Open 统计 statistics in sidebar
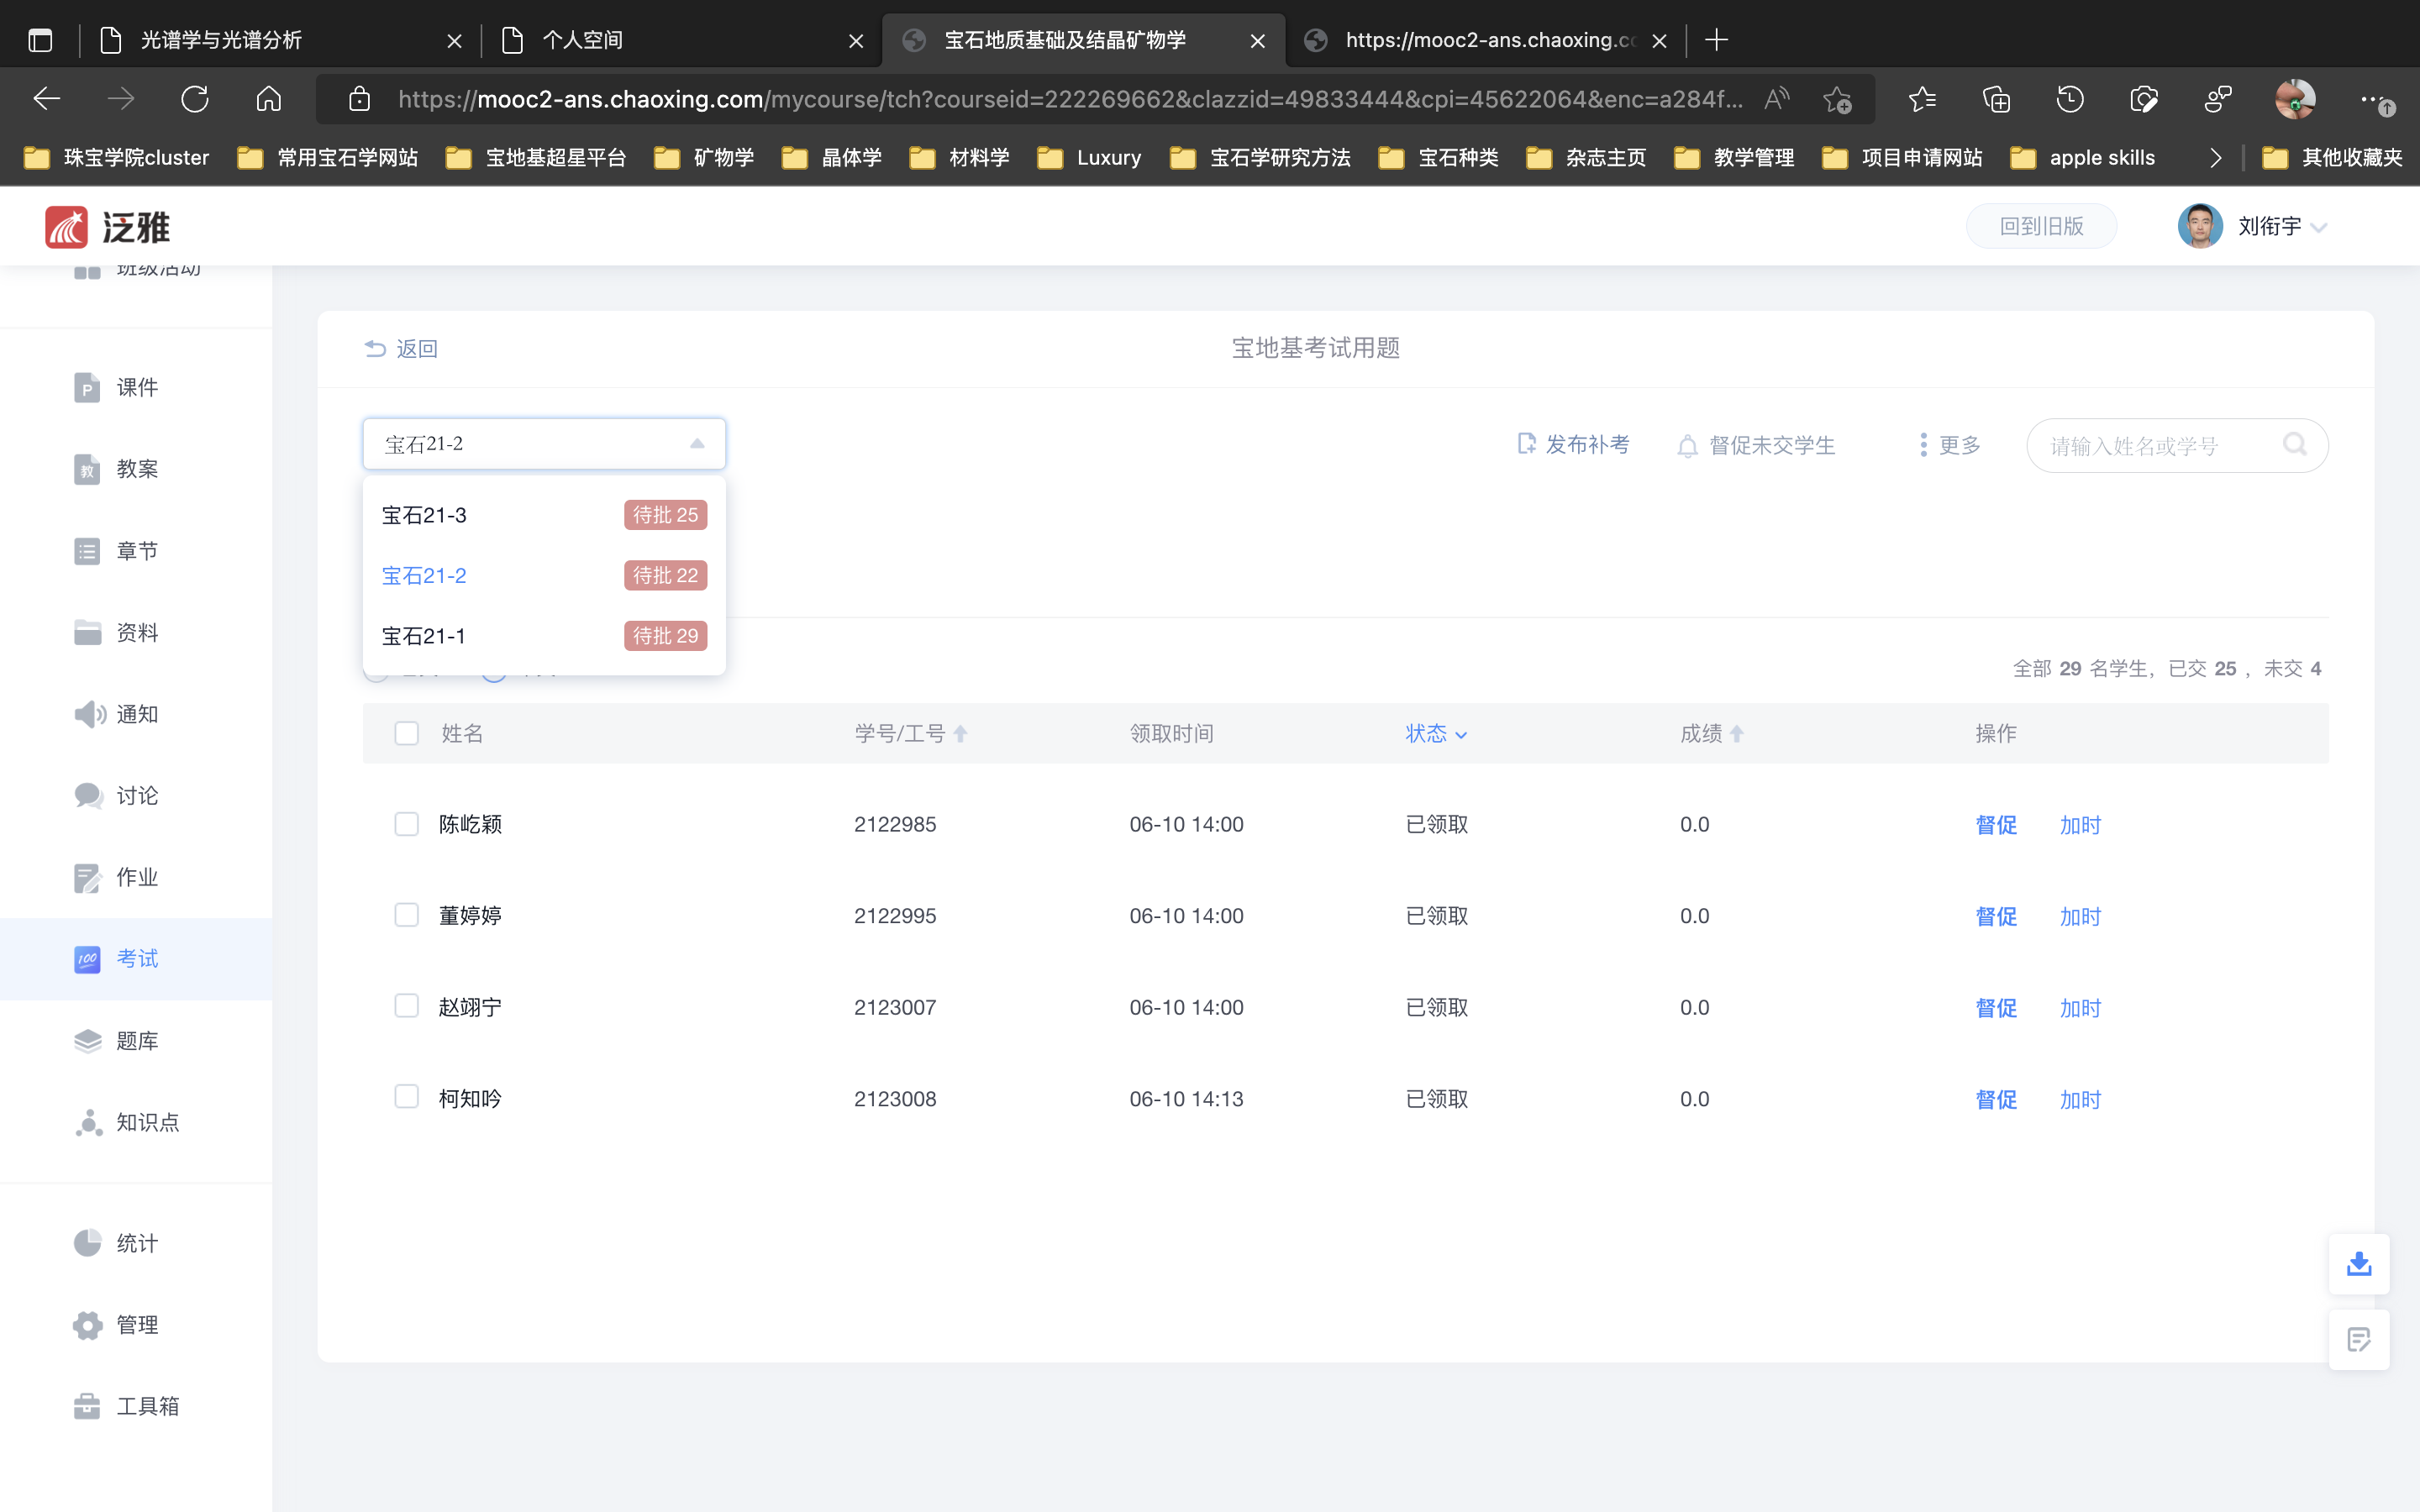This screenshot has height=1512, width=2420. (x=136, y=1243)
